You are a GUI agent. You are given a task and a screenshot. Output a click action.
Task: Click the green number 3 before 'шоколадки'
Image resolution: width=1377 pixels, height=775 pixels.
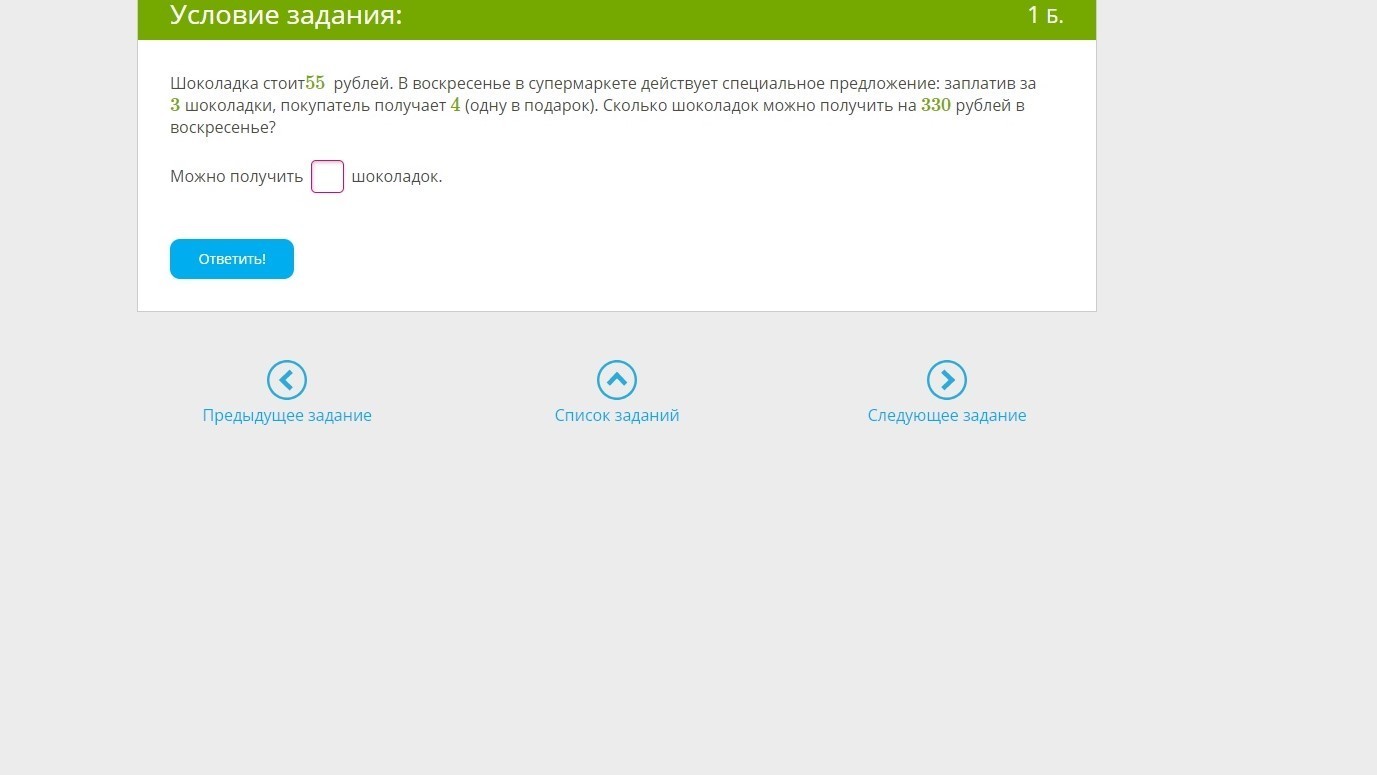(175, 105)
